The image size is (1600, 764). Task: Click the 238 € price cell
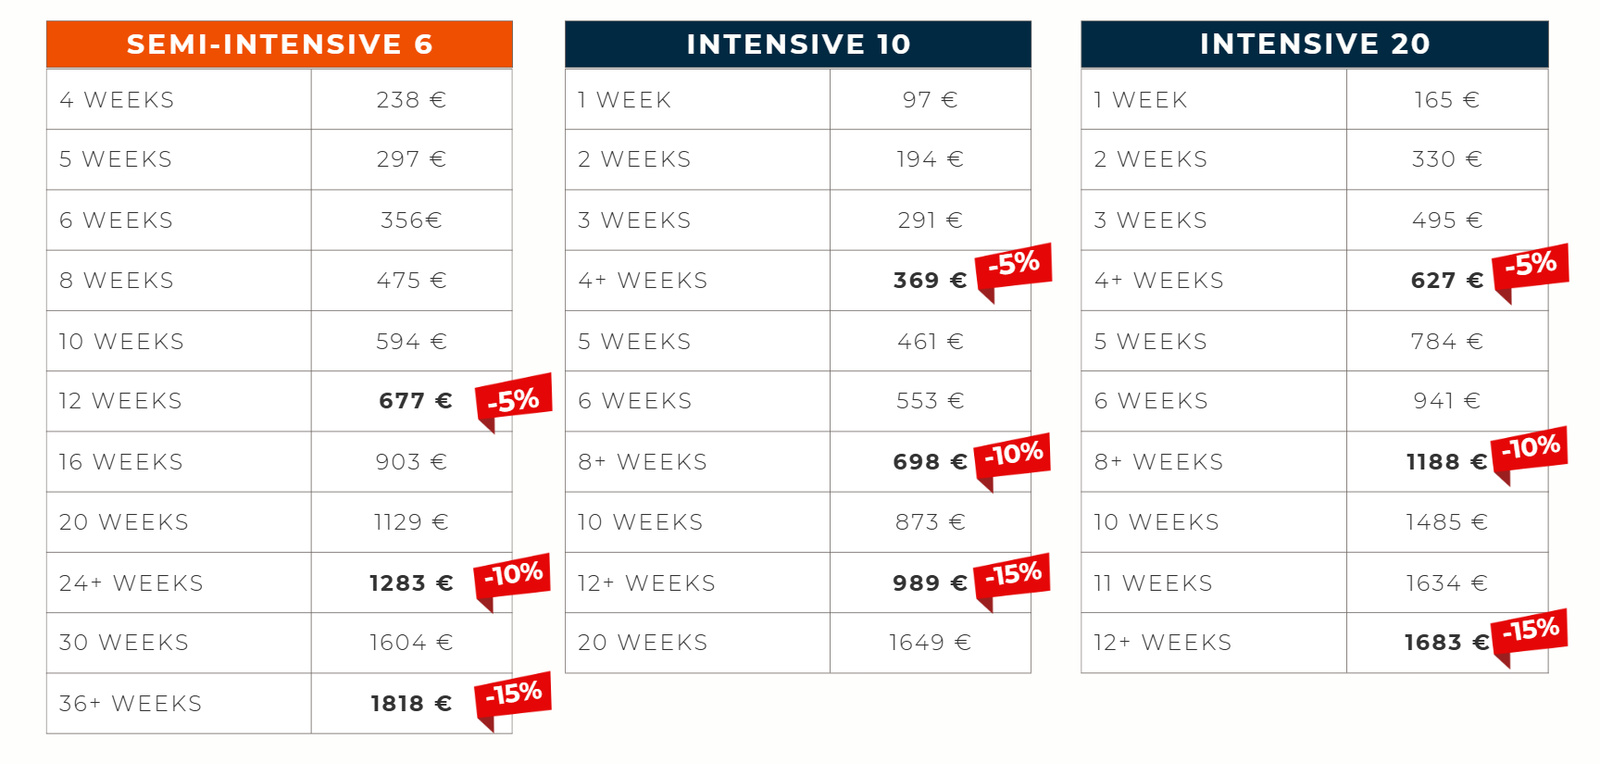coord(411,99)
